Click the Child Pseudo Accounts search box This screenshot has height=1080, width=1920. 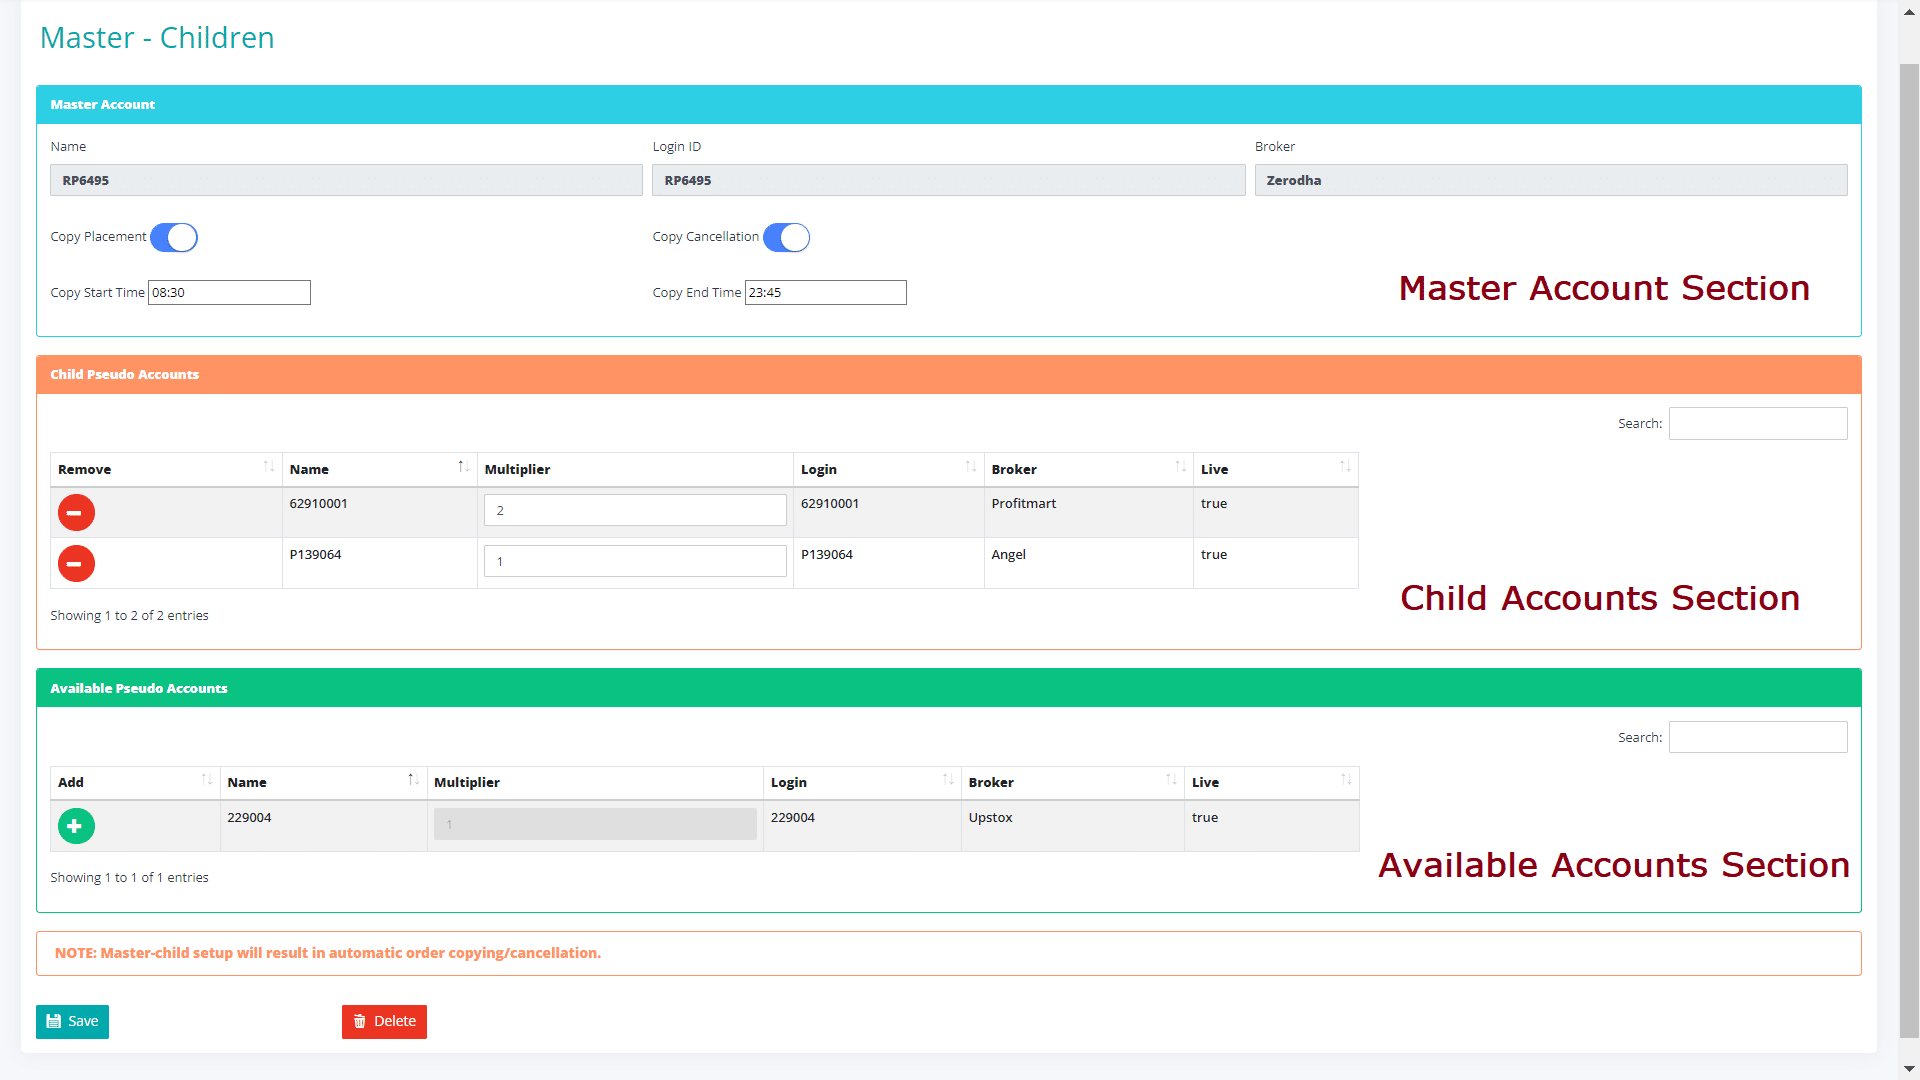pos(1758,423)
